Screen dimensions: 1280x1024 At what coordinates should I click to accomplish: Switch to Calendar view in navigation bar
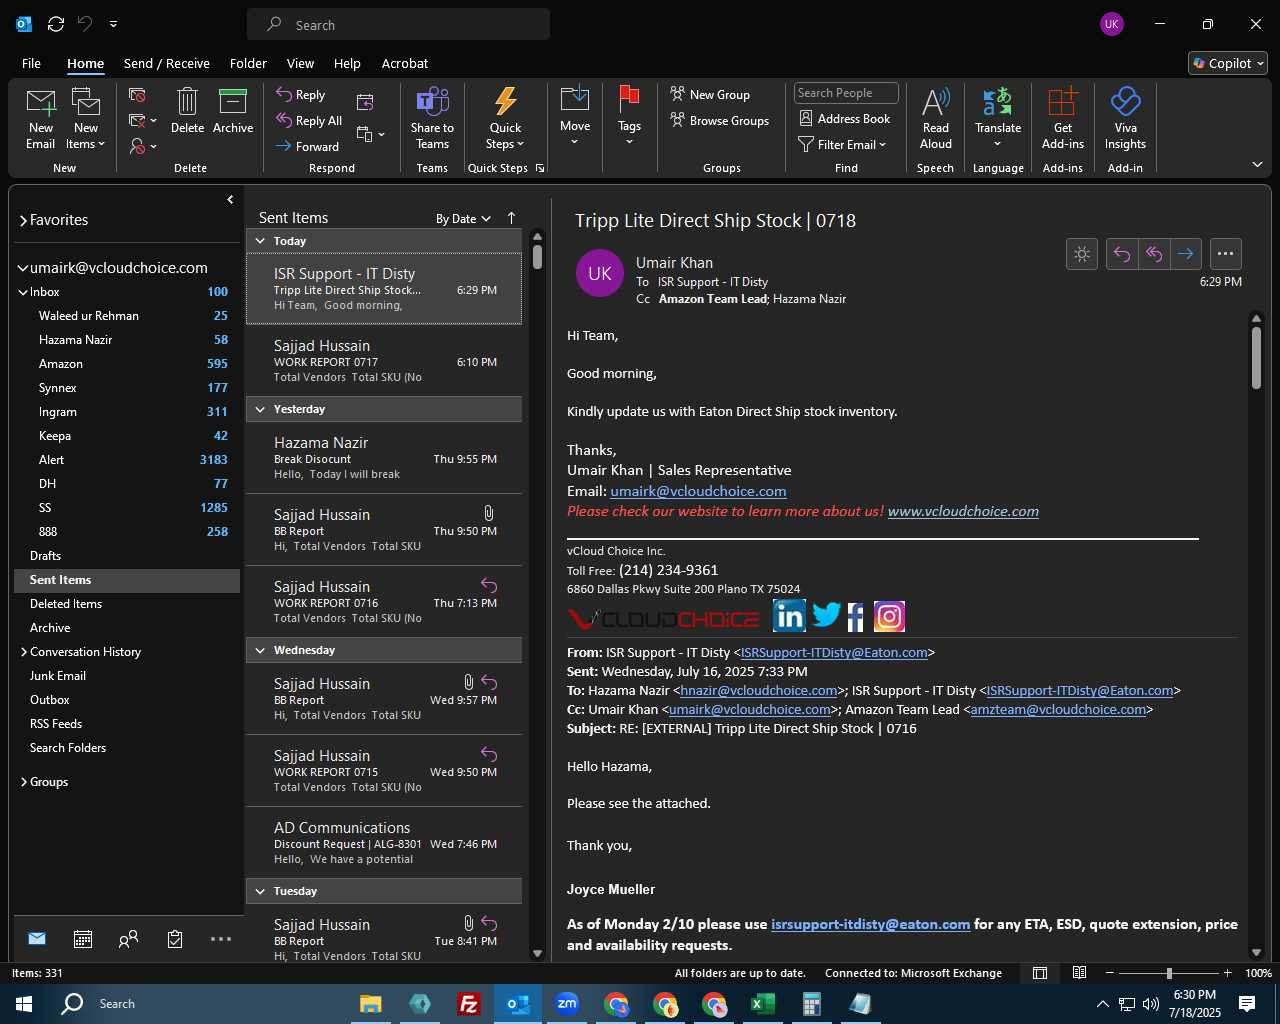[83, 939]
